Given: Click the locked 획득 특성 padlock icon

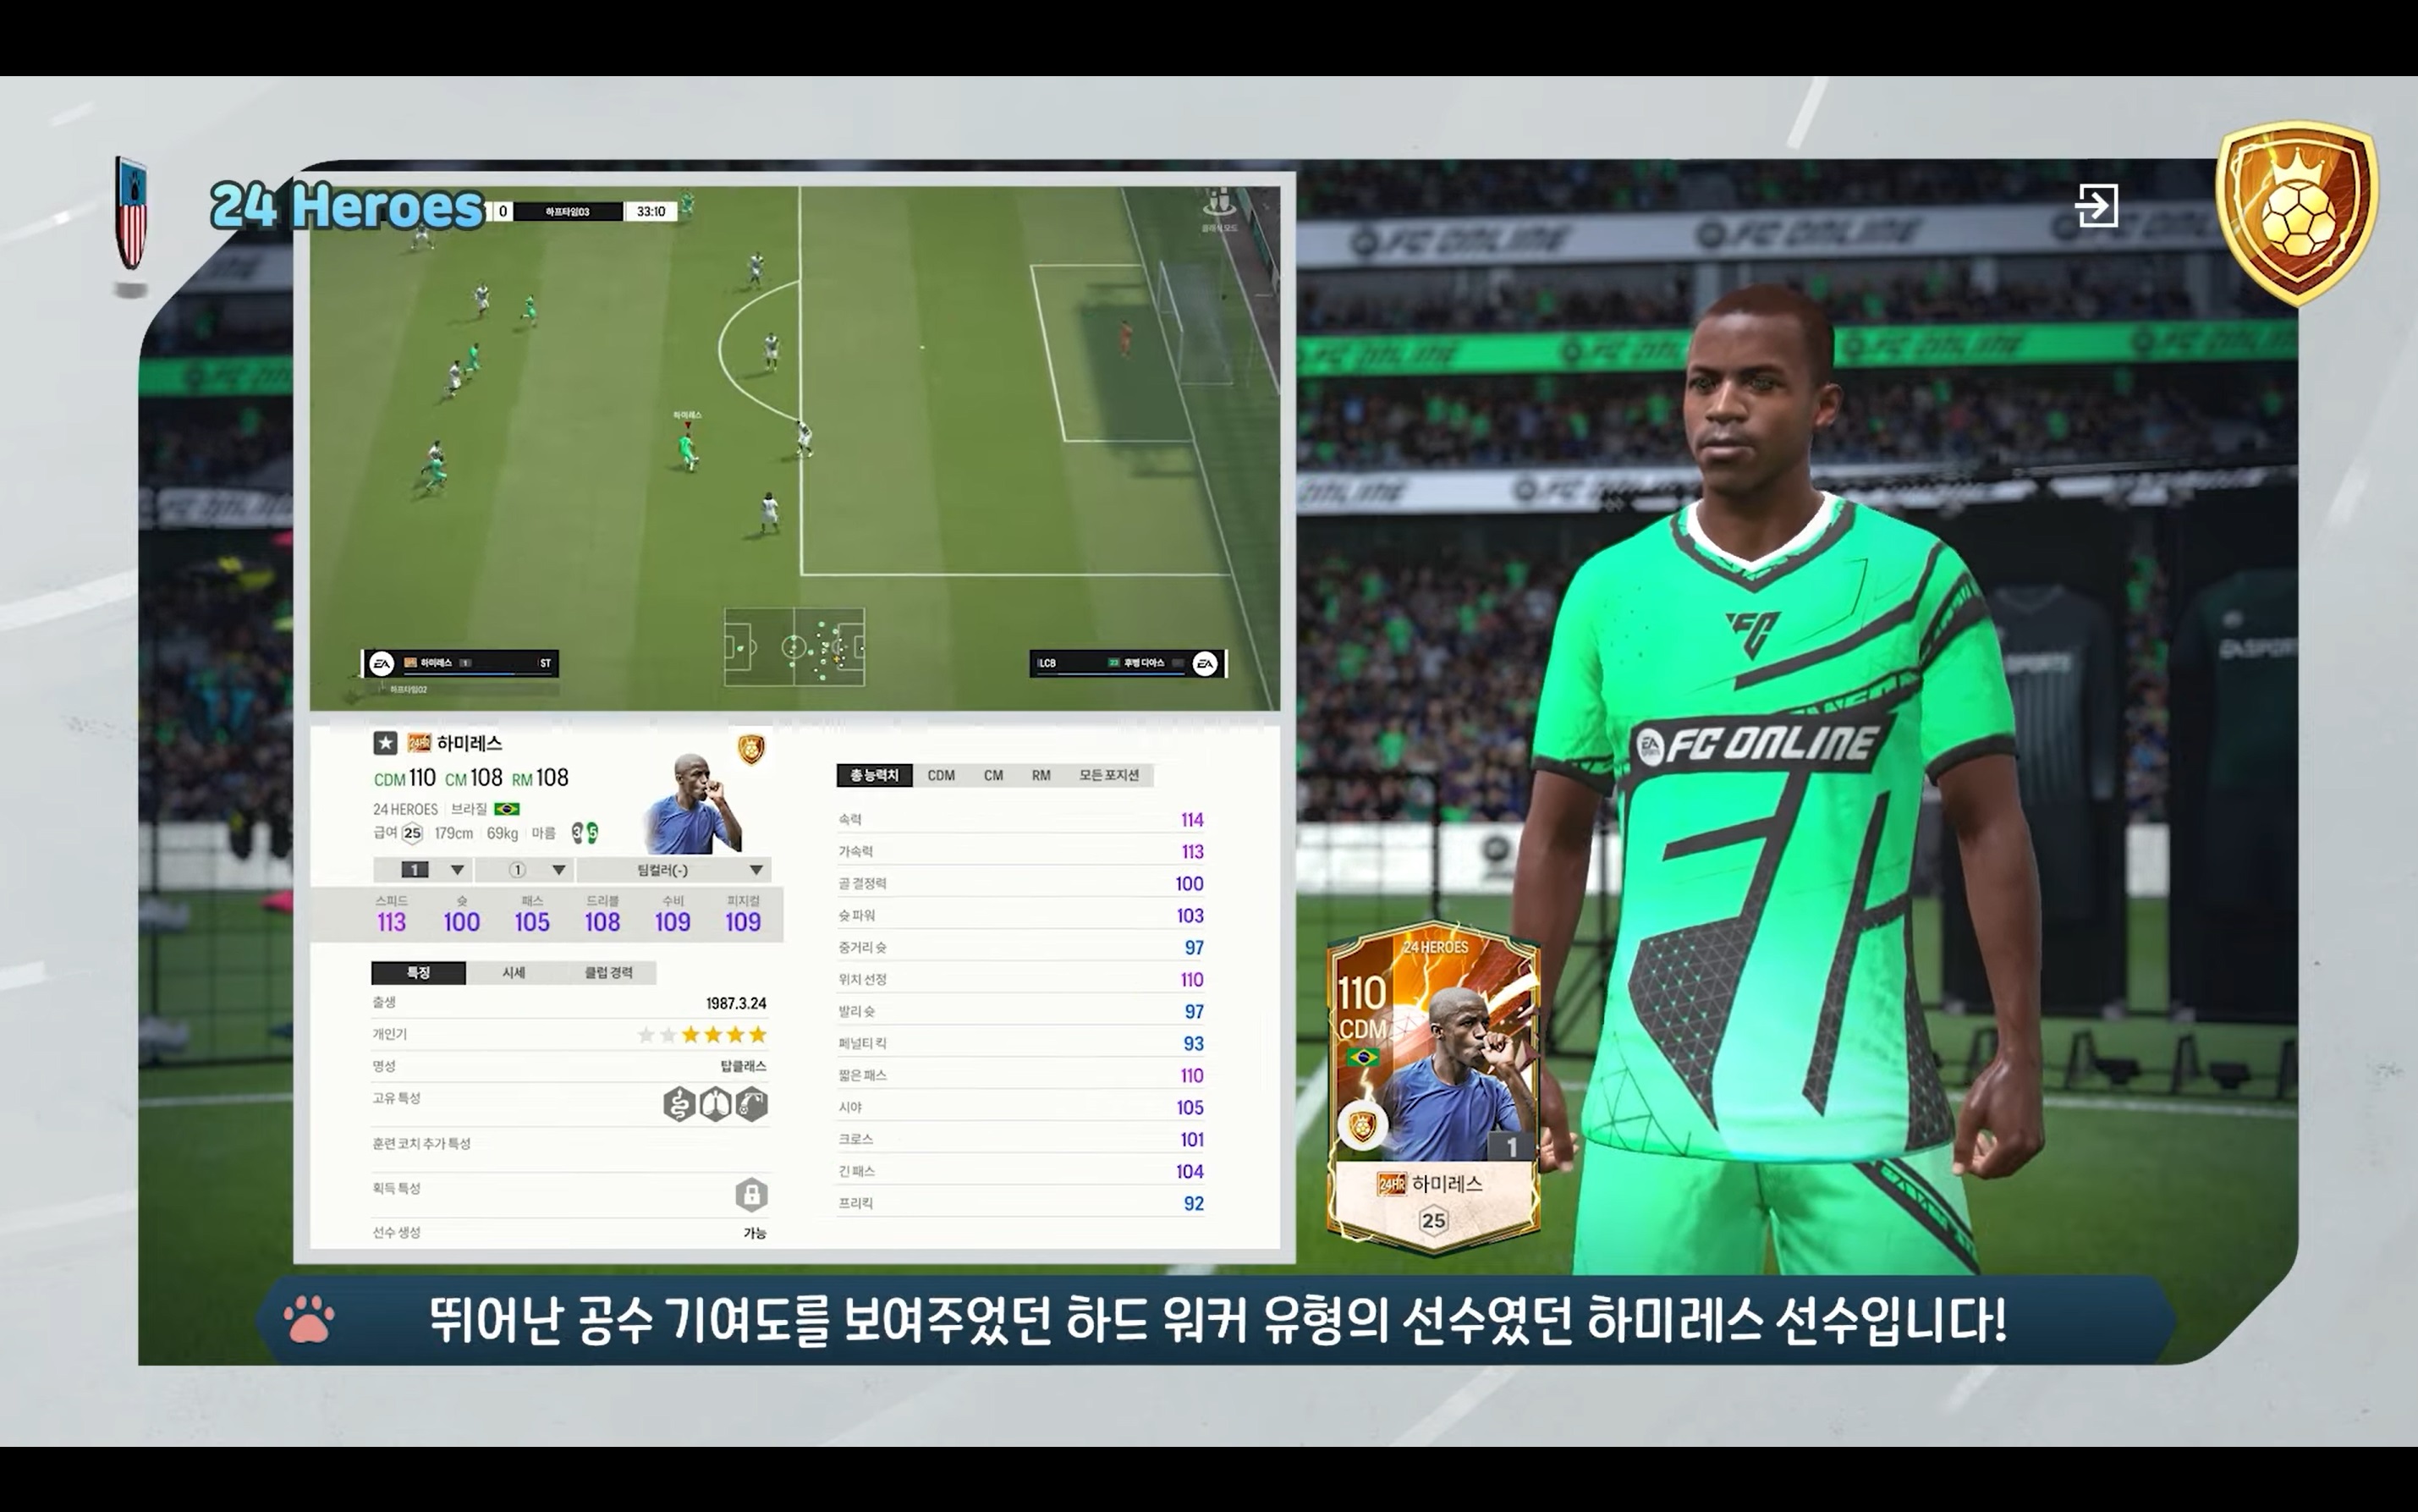Looking at the screenshot, I should click(x=751, y=1194).
